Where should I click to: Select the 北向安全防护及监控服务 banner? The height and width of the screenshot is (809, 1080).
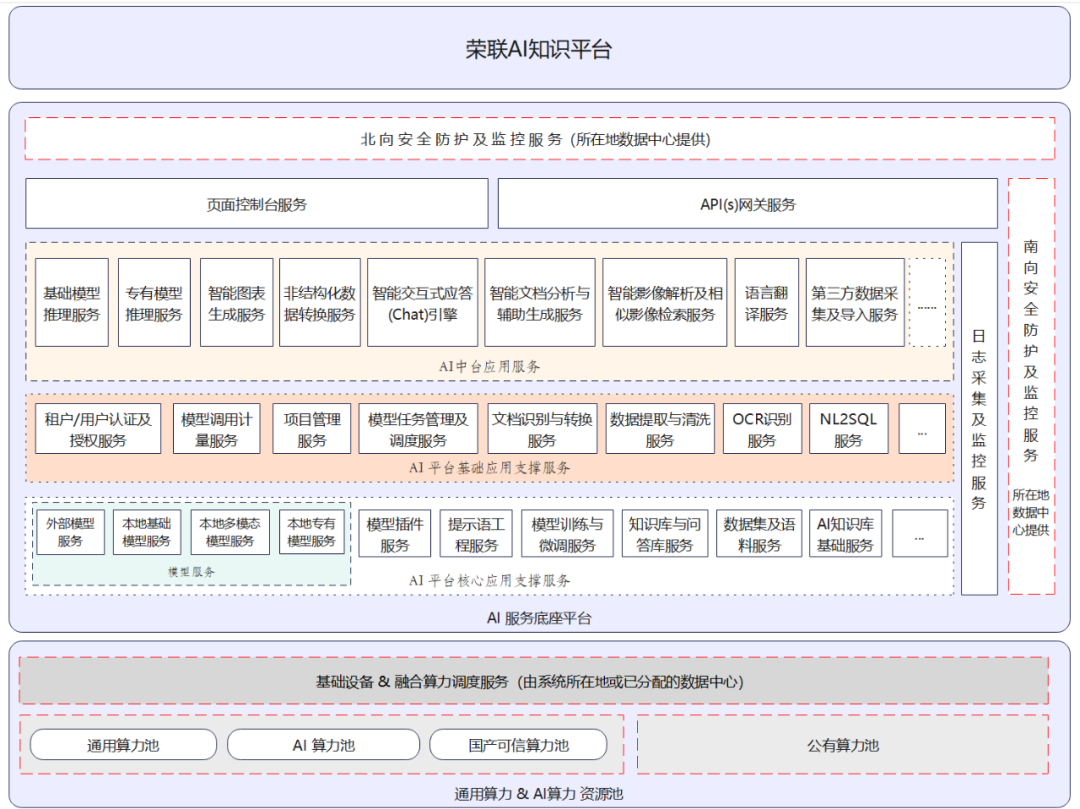click(x=539, y=139)
